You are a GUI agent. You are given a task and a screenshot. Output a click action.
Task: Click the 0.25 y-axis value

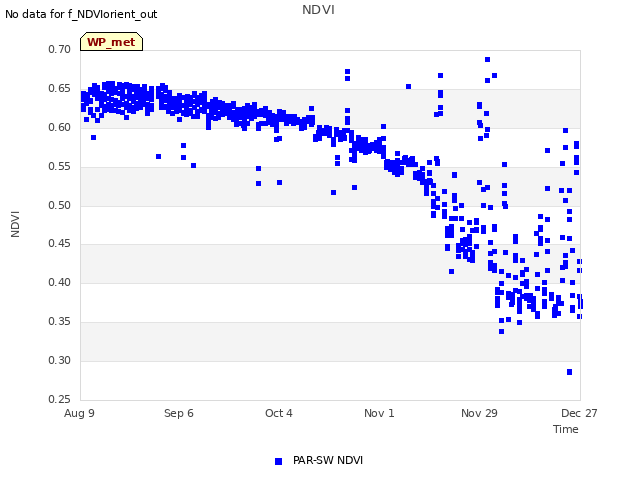(x=59, y=399)
